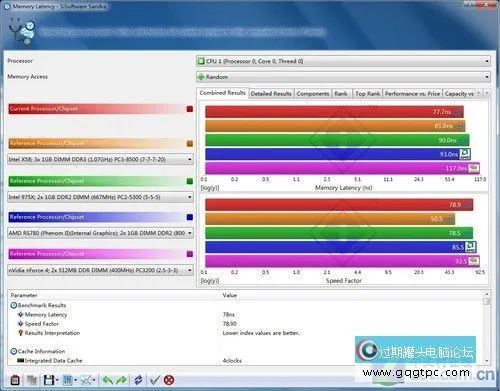Refresh results with the blue arrows icon

click(x=138, y=380)
